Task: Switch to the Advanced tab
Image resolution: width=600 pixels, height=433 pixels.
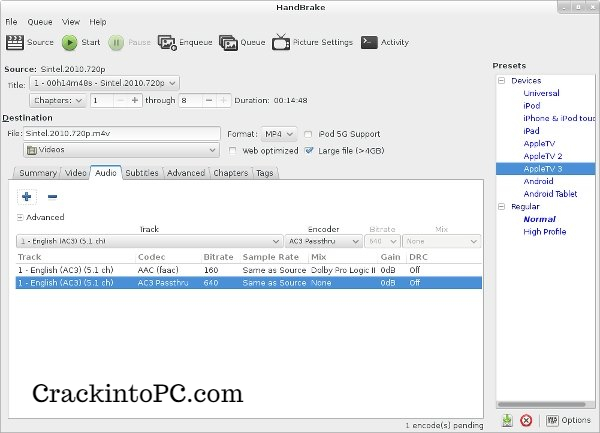Action: tap(186, 173)
